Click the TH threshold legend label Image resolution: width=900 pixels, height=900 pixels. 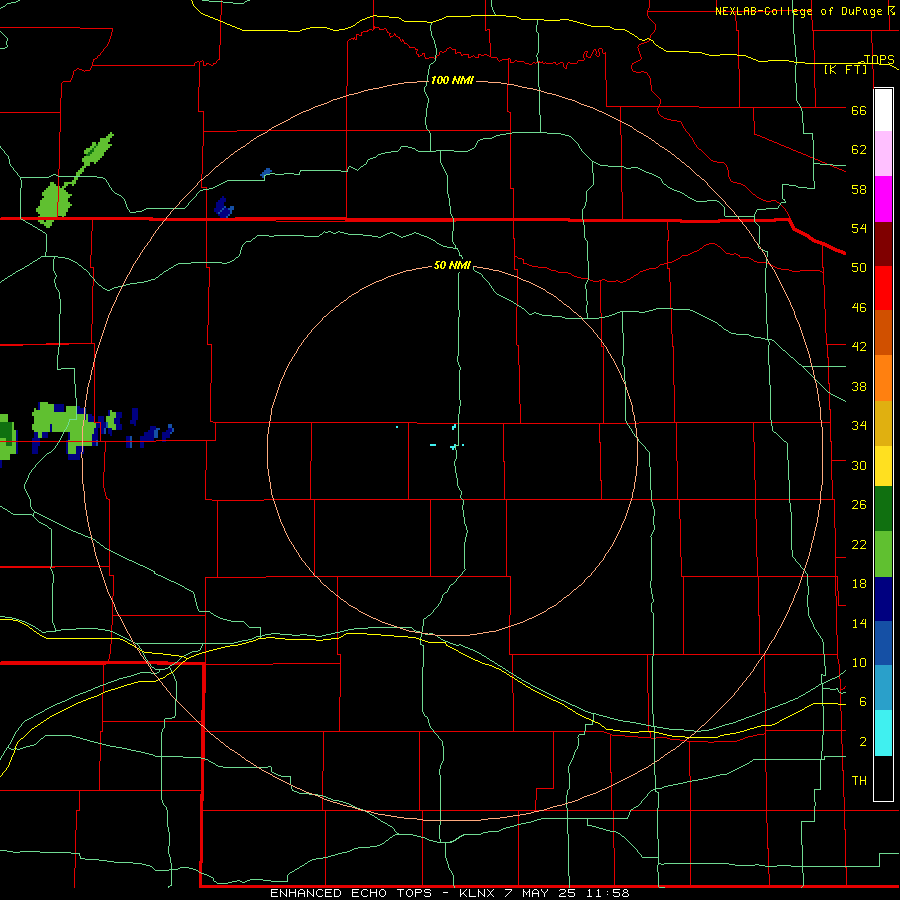click(x=859, y=781)
